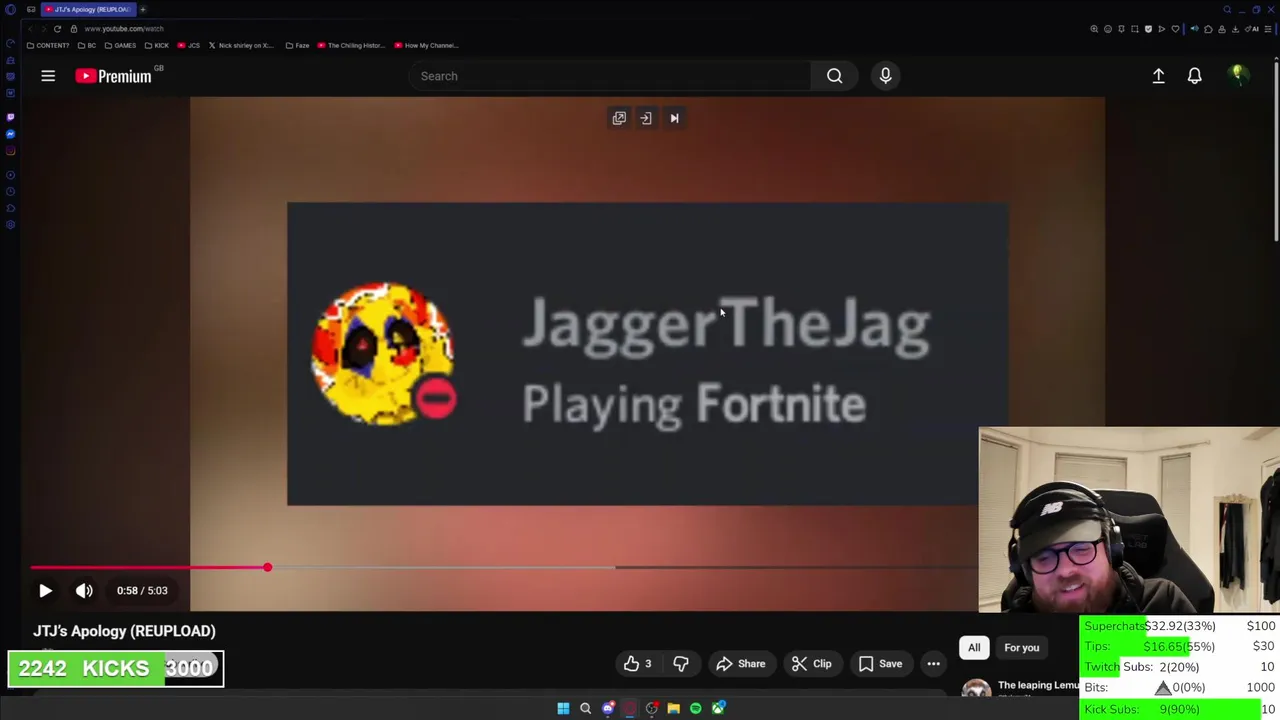Open the browser AI assistant icon
1280x720 pixels.
click(1251, 29)
